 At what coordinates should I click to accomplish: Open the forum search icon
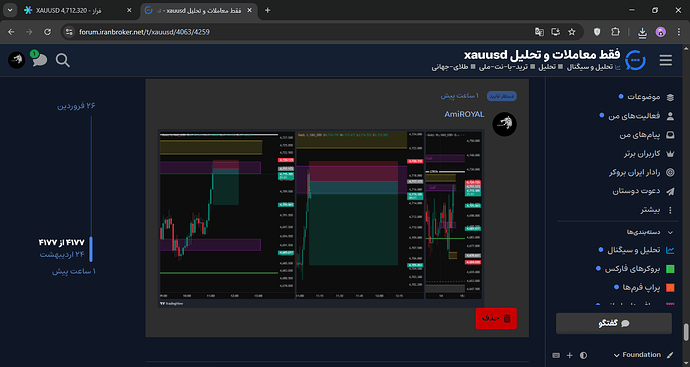pyautogui.click(x=63, y=60)
